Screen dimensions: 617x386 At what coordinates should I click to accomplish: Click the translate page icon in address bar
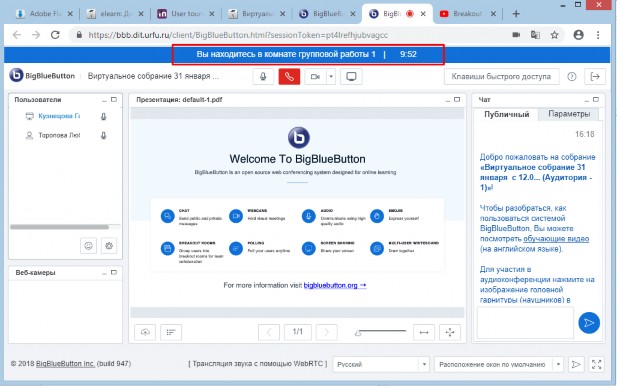[535, 35]
